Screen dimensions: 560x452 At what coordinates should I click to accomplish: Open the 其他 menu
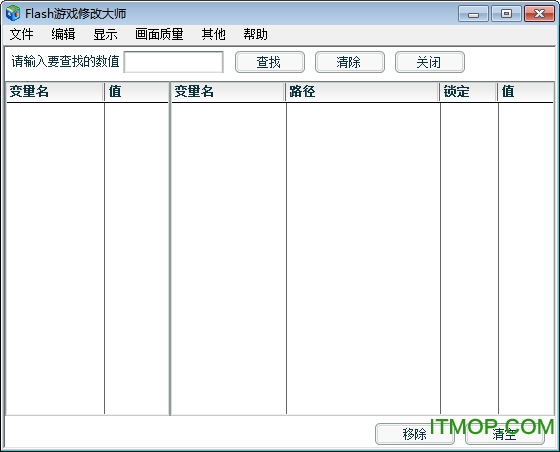(x=214, y=34)
